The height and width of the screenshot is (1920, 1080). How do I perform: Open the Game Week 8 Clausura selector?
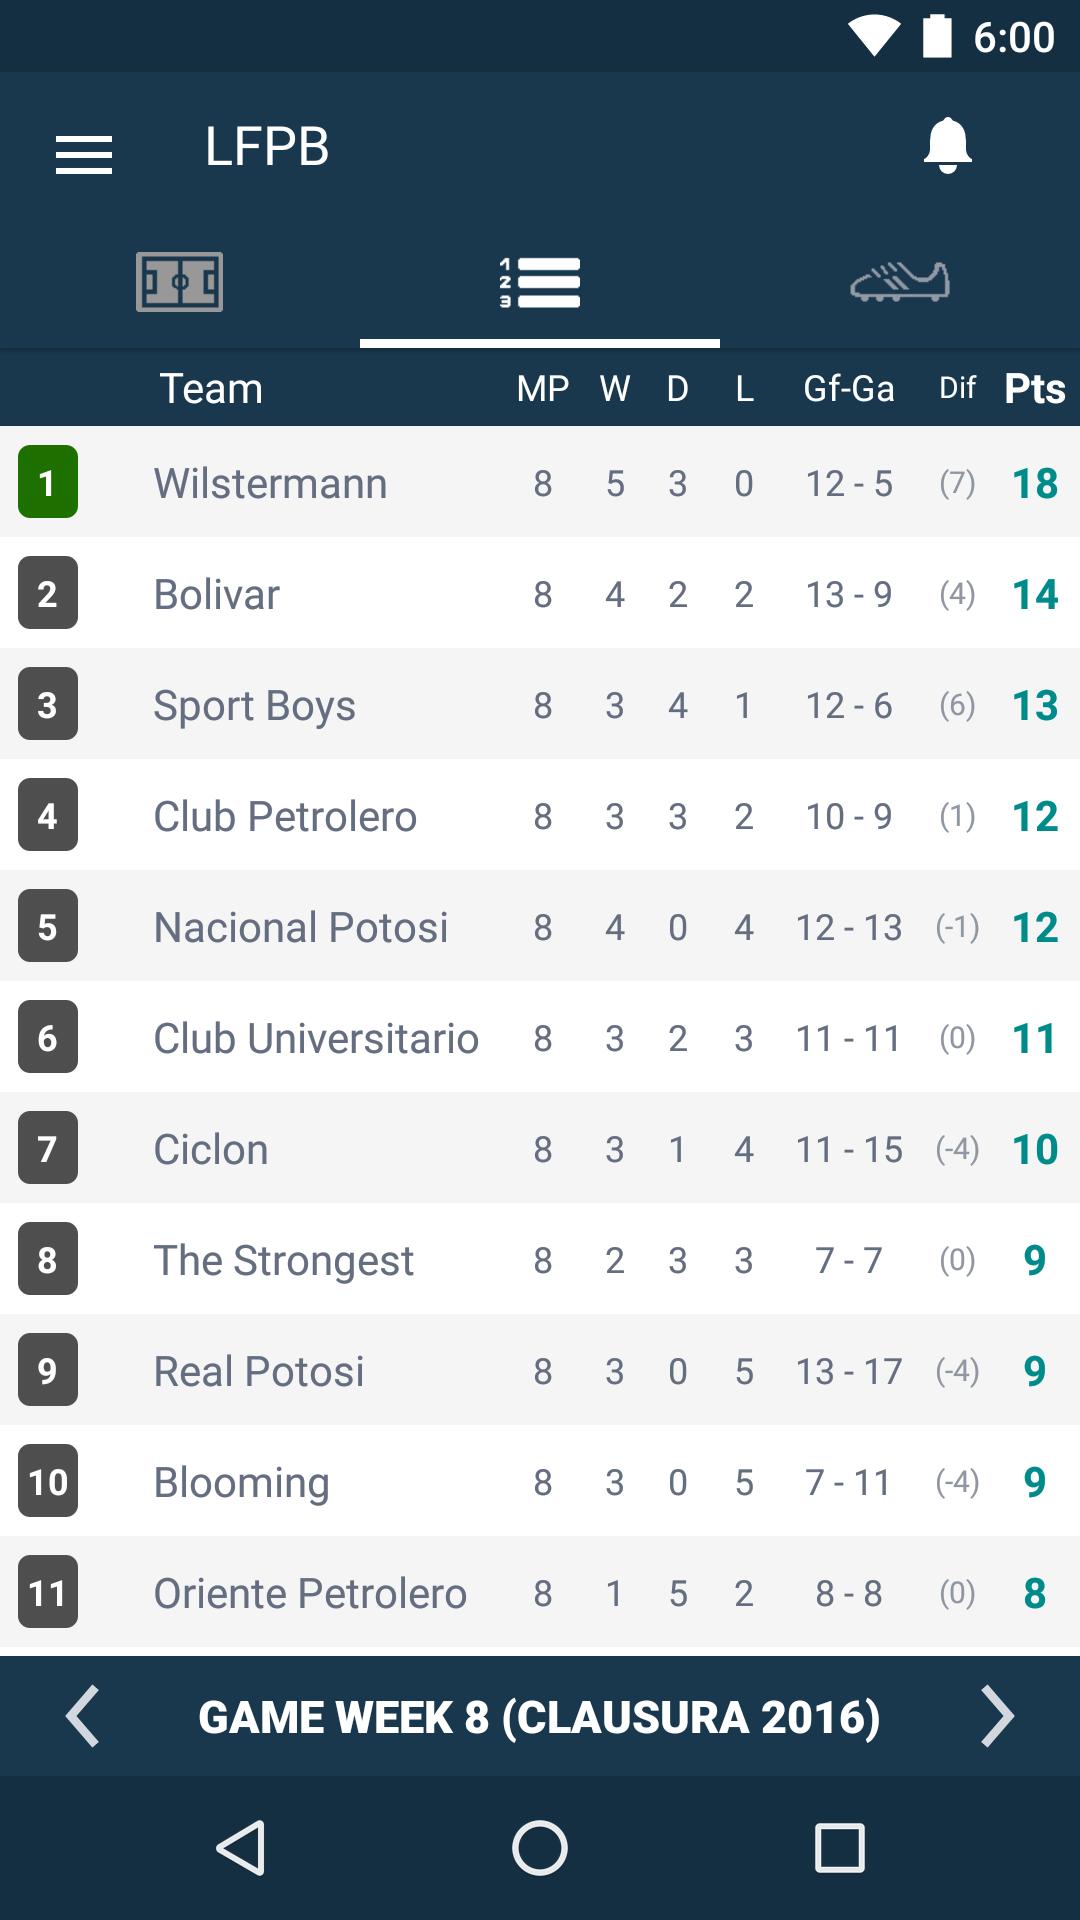[540, 1717]
